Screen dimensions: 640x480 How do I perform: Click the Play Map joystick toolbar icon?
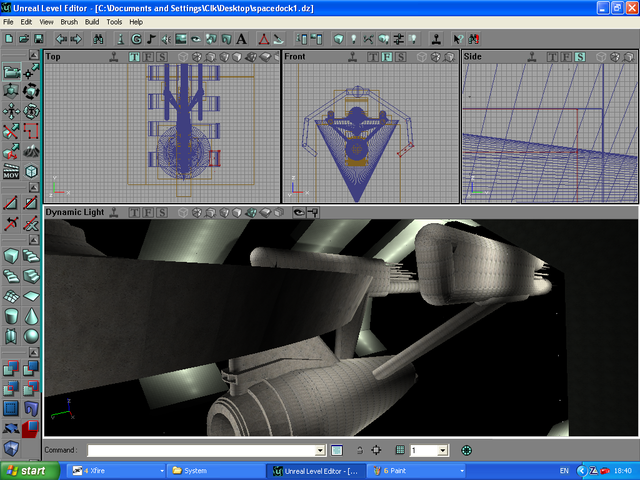tap(437, 39)
